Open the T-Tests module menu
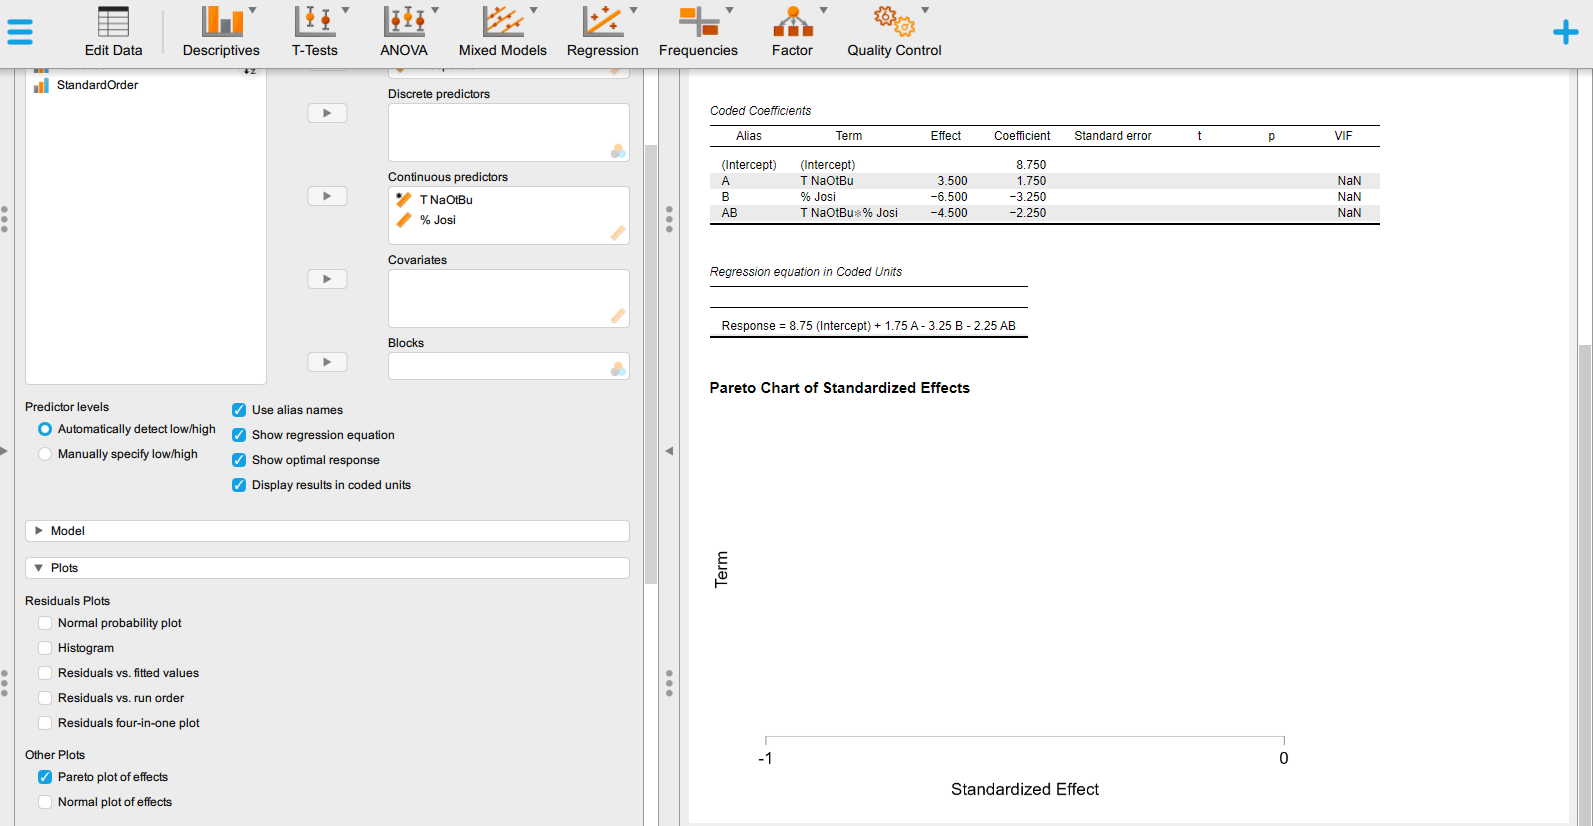The image size is (1593, 826). point(315,33)
